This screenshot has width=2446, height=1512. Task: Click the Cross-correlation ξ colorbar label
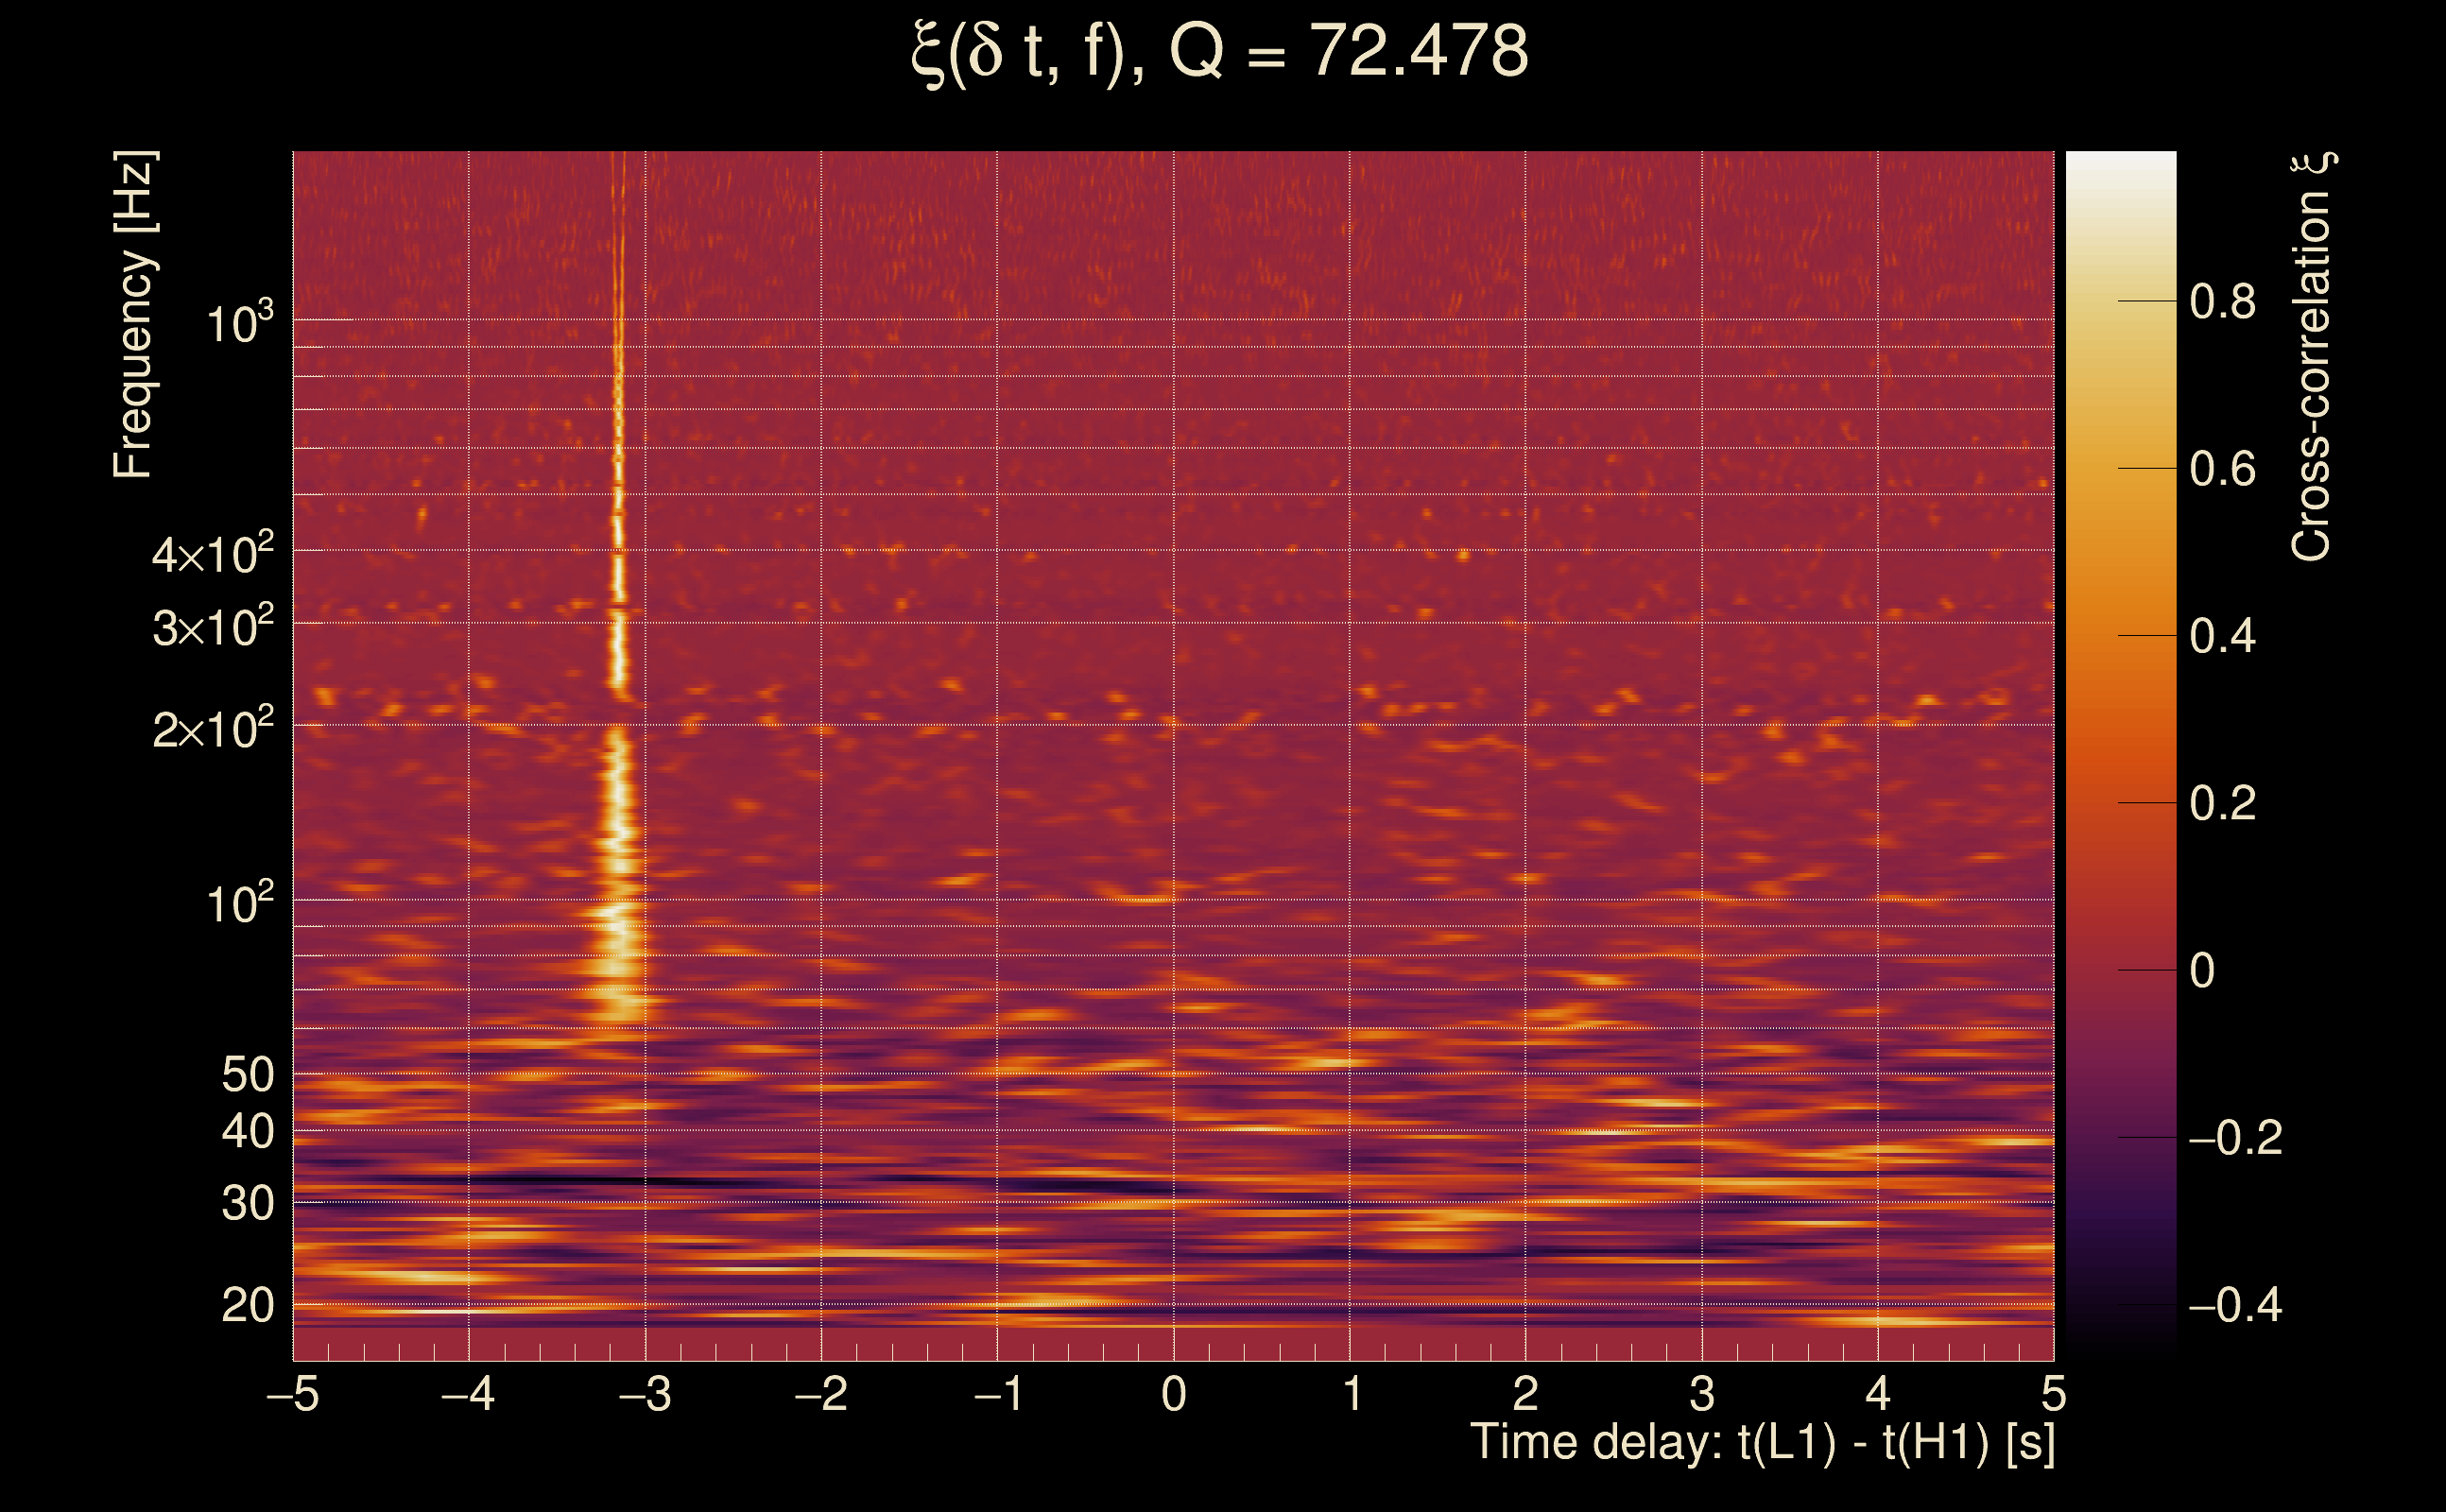click(2311, 356)
